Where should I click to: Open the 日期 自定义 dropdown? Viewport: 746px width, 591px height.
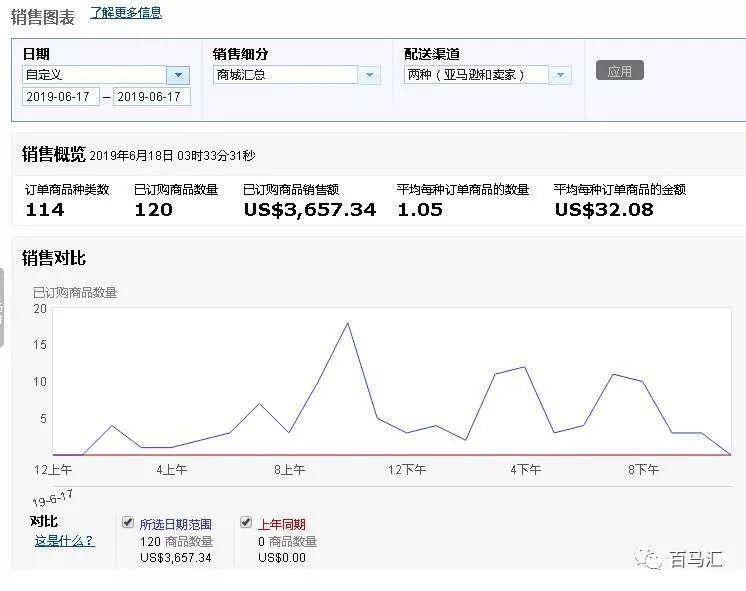click(178, 75)
